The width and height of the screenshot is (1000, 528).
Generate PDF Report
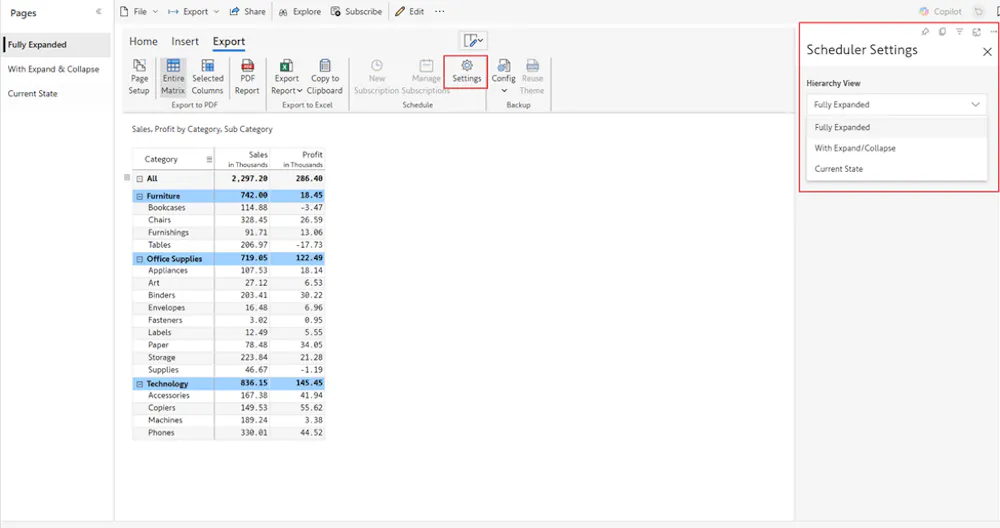[x=247, y=77]
